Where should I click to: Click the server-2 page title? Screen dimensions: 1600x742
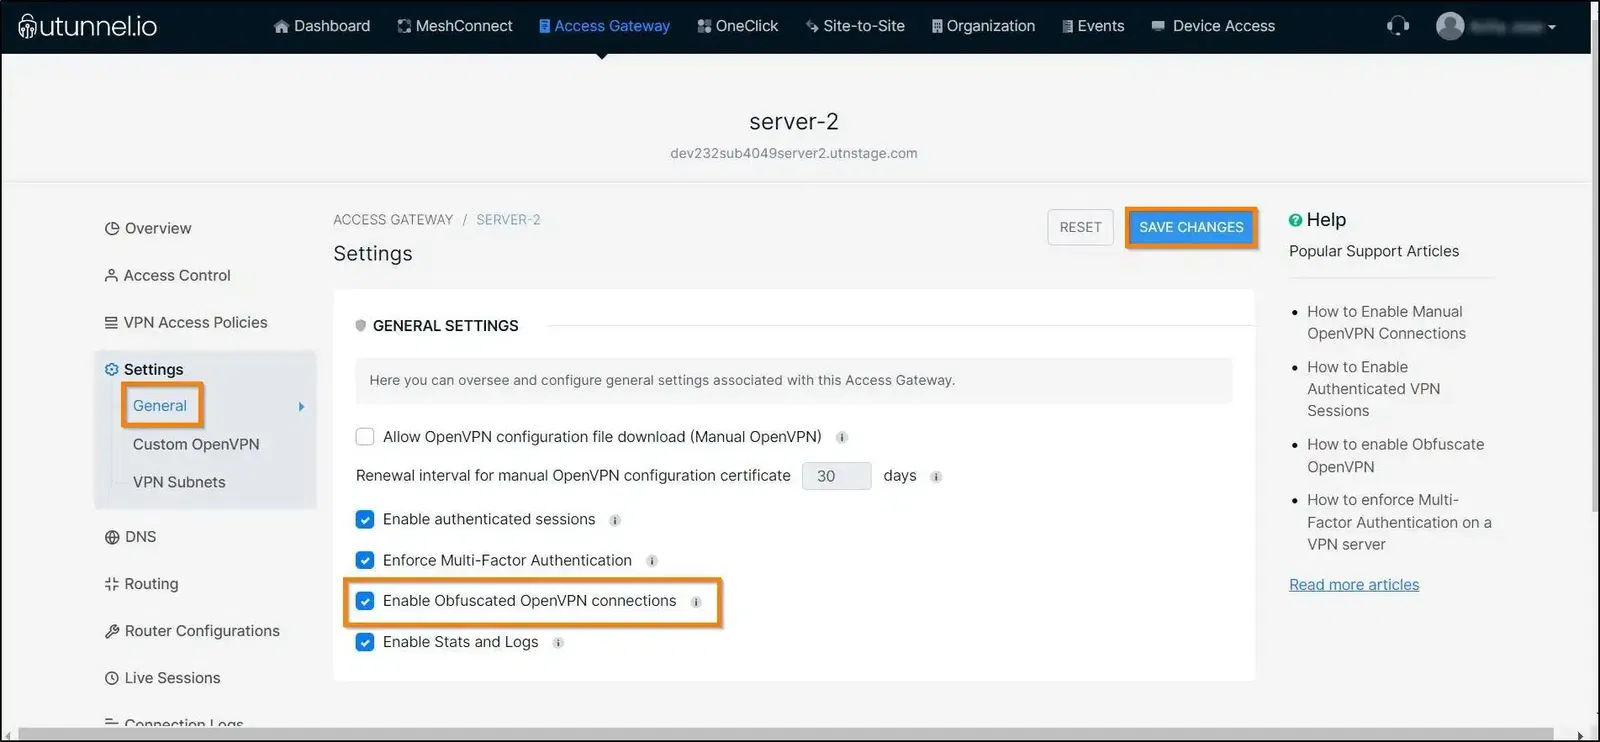[794, 122]
